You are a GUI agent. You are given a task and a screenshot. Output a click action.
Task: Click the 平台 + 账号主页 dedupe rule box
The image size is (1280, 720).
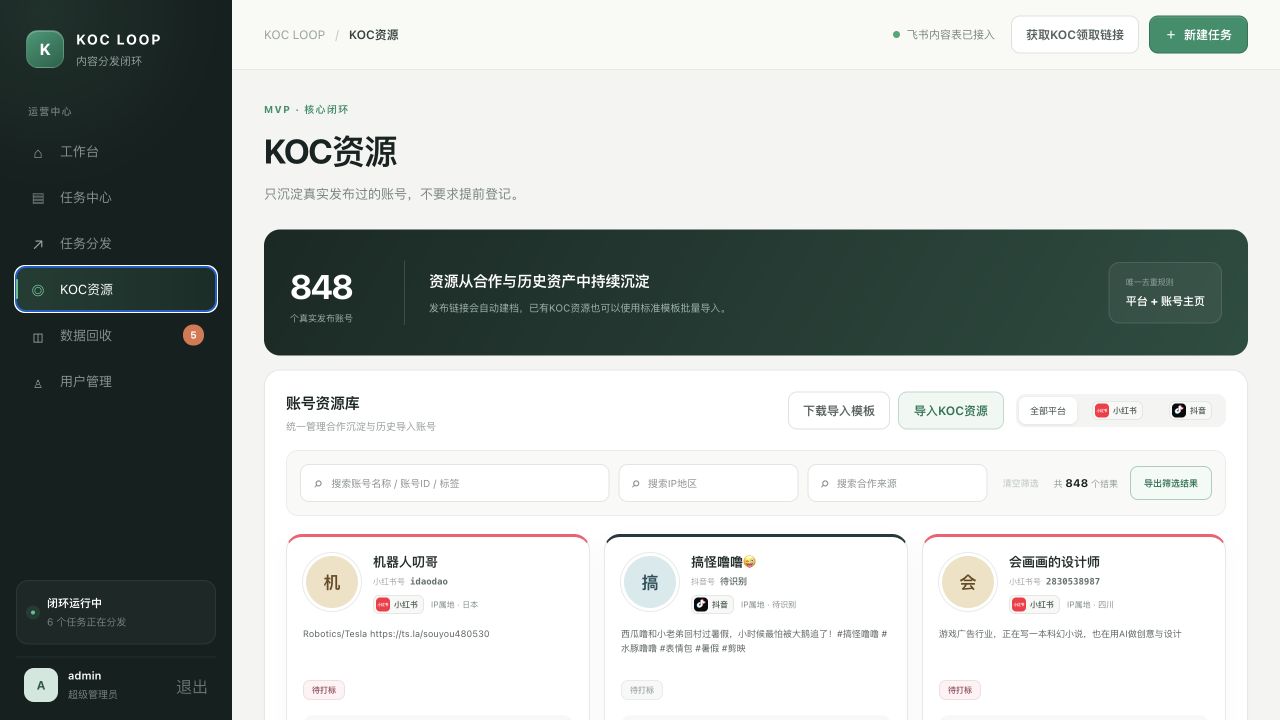pos(1165,292)
